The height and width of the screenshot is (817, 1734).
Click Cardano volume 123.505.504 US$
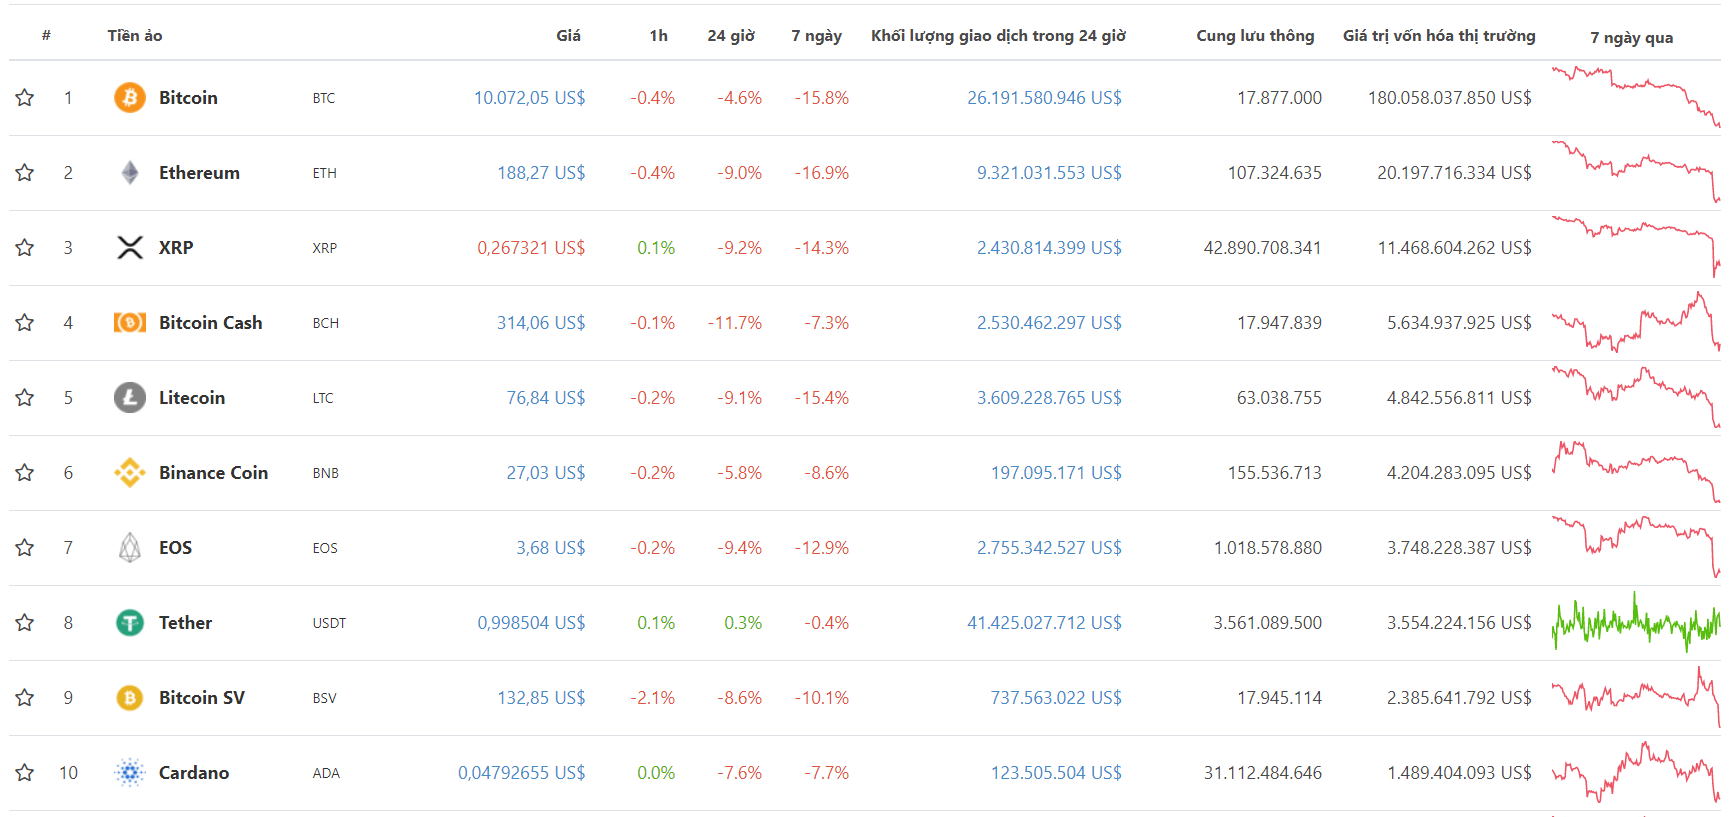[1056, 773]
